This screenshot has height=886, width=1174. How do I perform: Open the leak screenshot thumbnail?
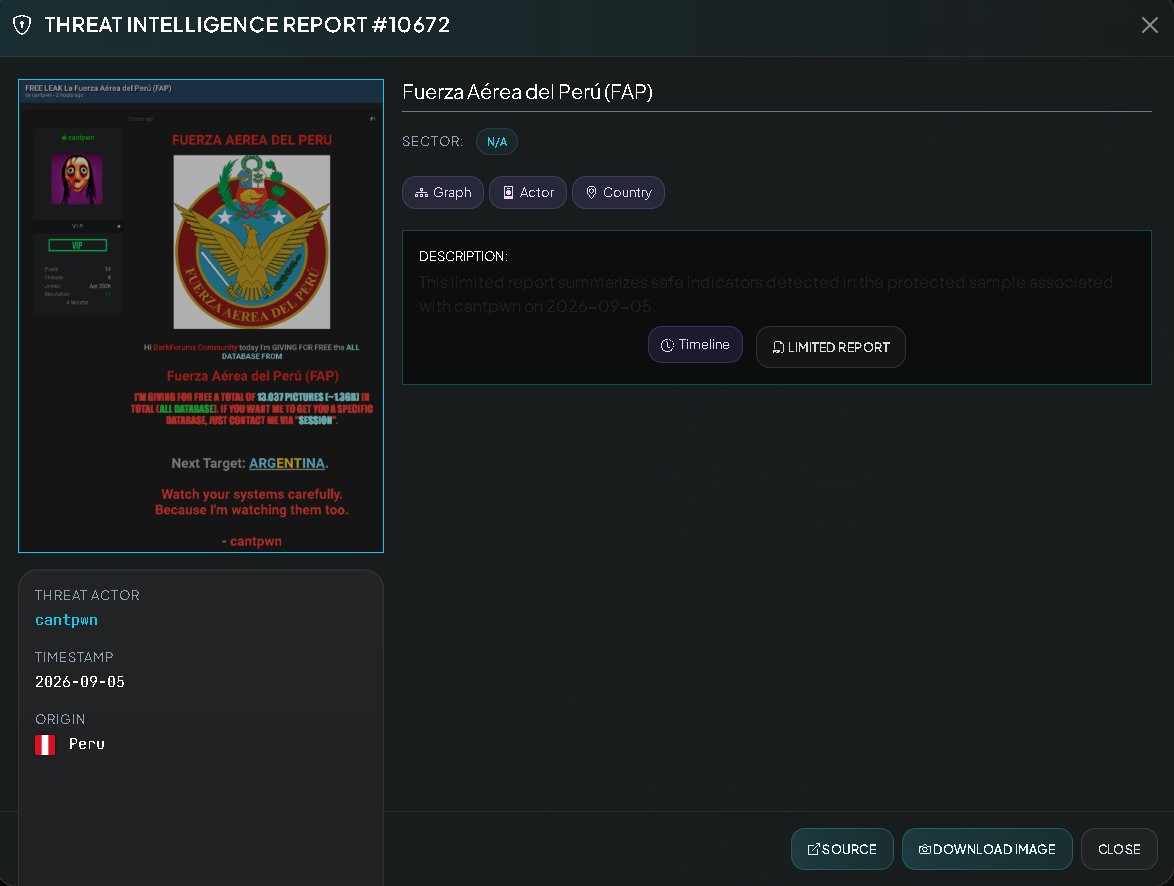201,316
